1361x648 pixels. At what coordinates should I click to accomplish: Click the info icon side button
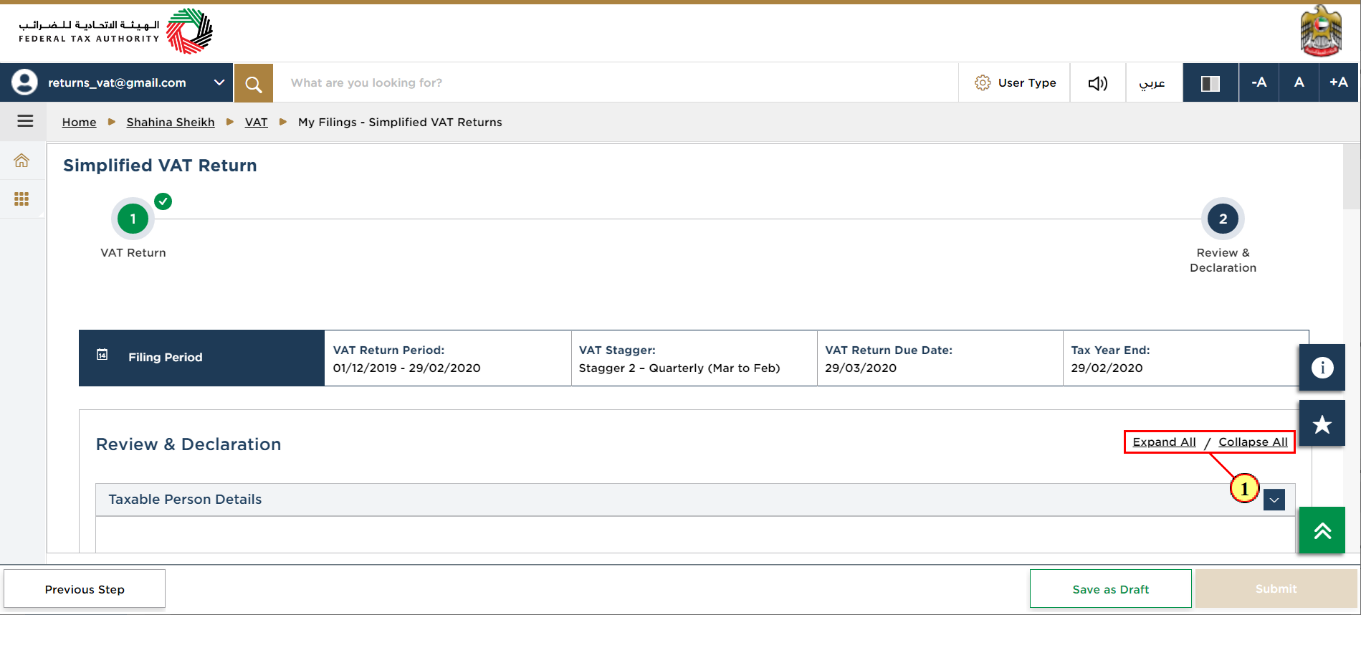coord(1321,368)
